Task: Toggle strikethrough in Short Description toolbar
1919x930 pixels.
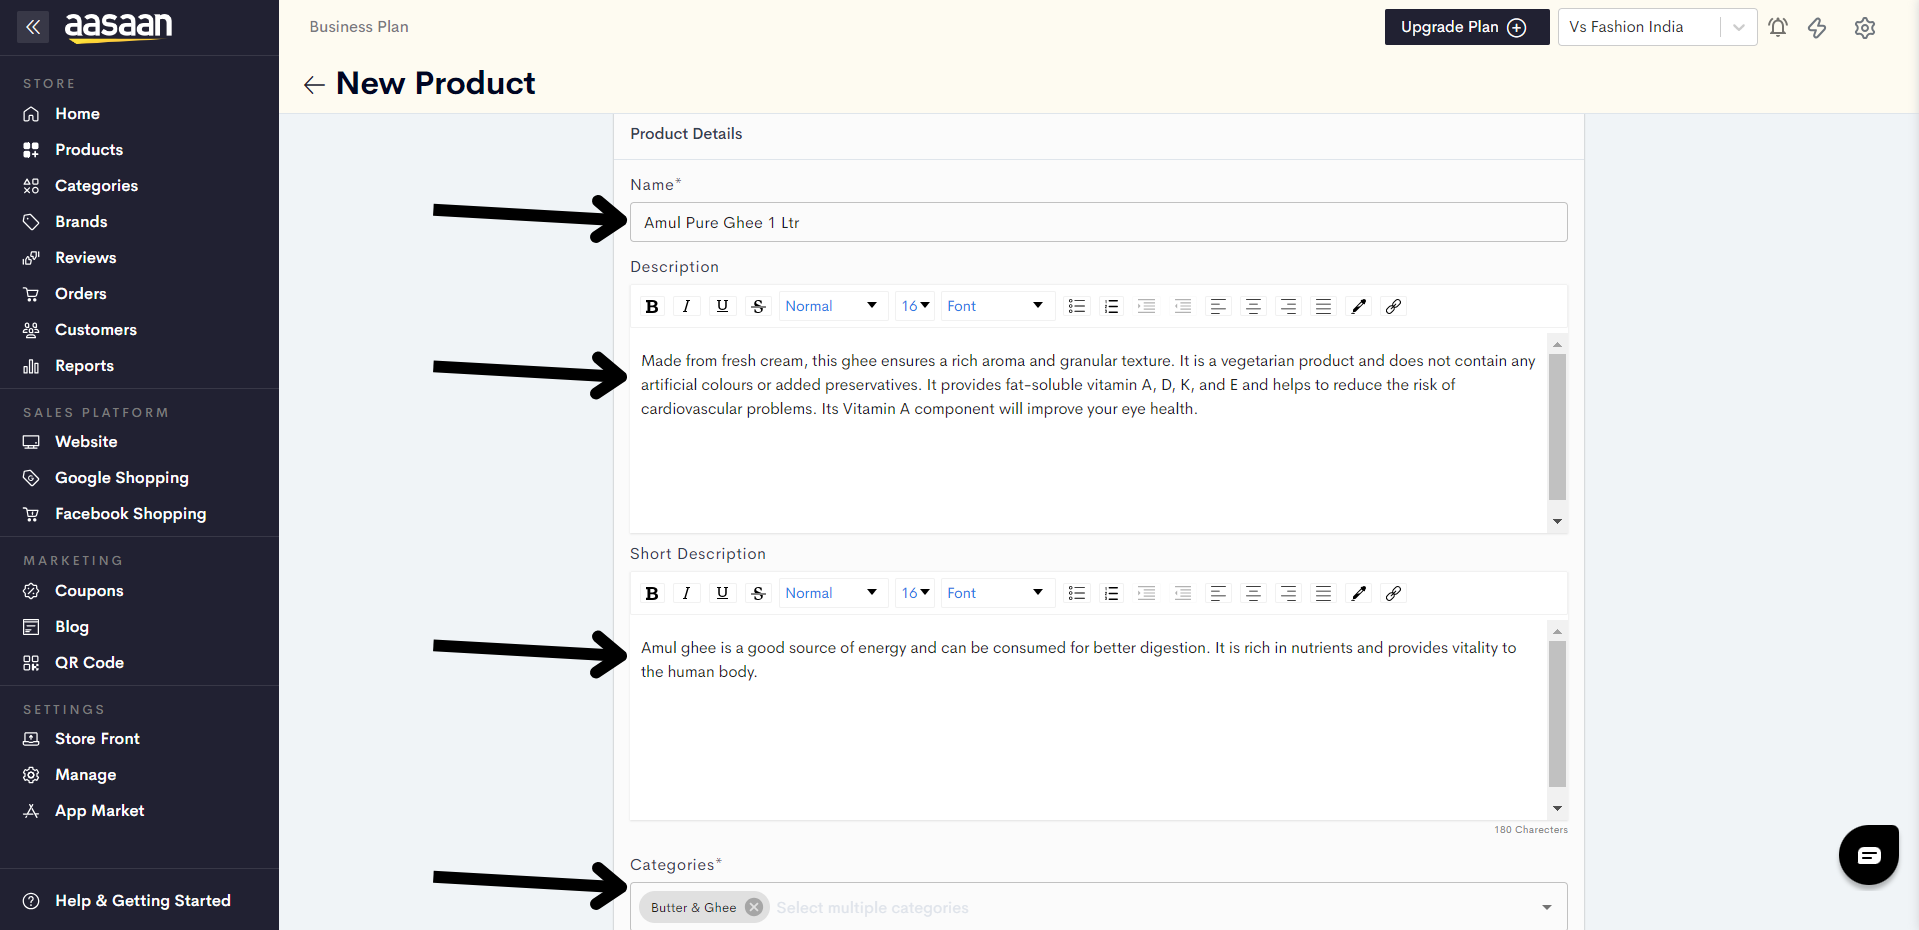Action: 758,593
